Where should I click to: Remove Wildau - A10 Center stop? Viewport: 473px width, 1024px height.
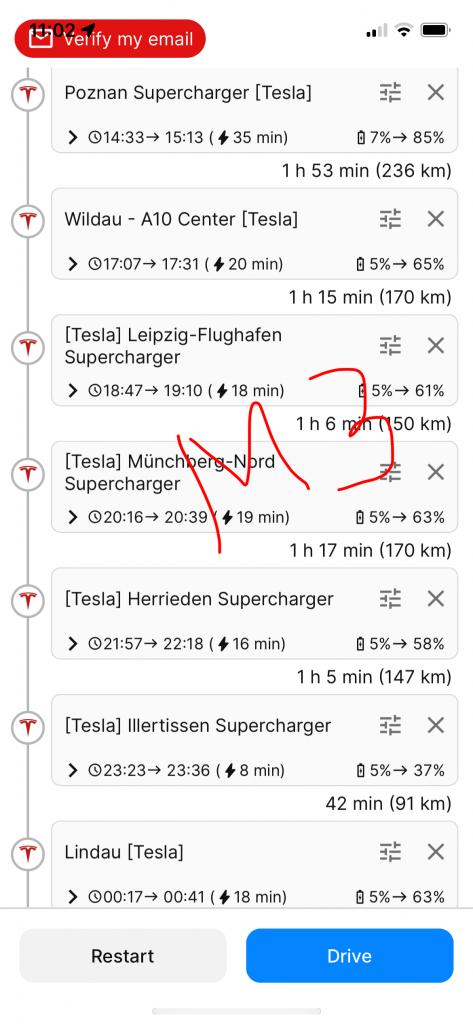[436, 219]
